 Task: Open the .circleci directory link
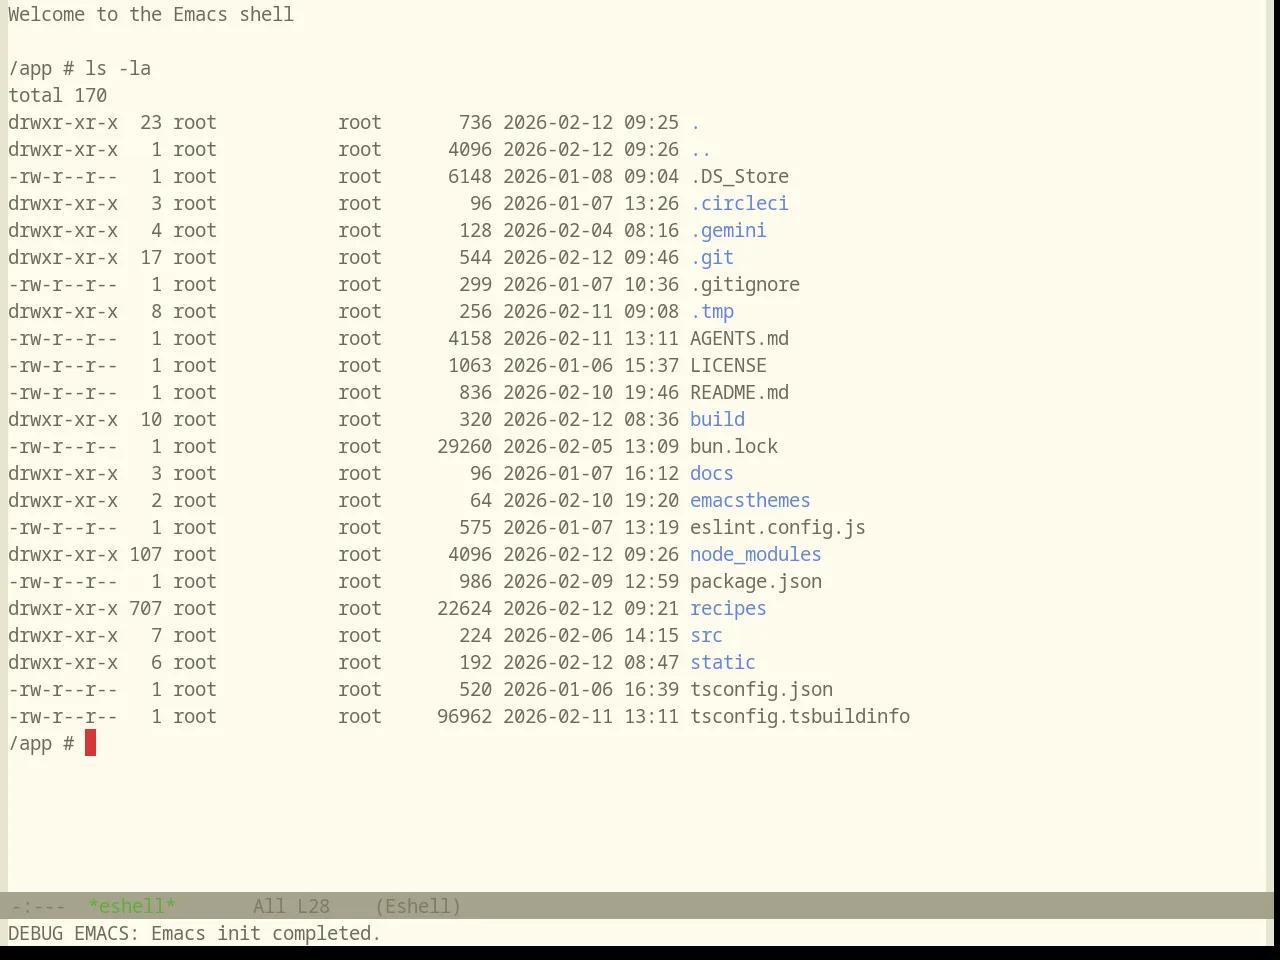pyautogui.click(x=739, y=203)
